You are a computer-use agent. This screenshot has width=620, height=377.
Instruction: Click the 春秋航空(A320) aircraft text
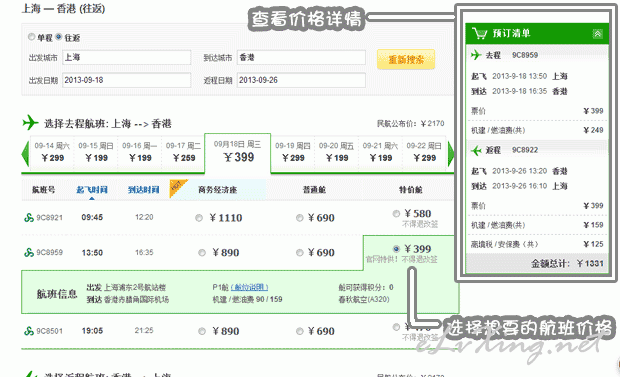tap(364, 299)
